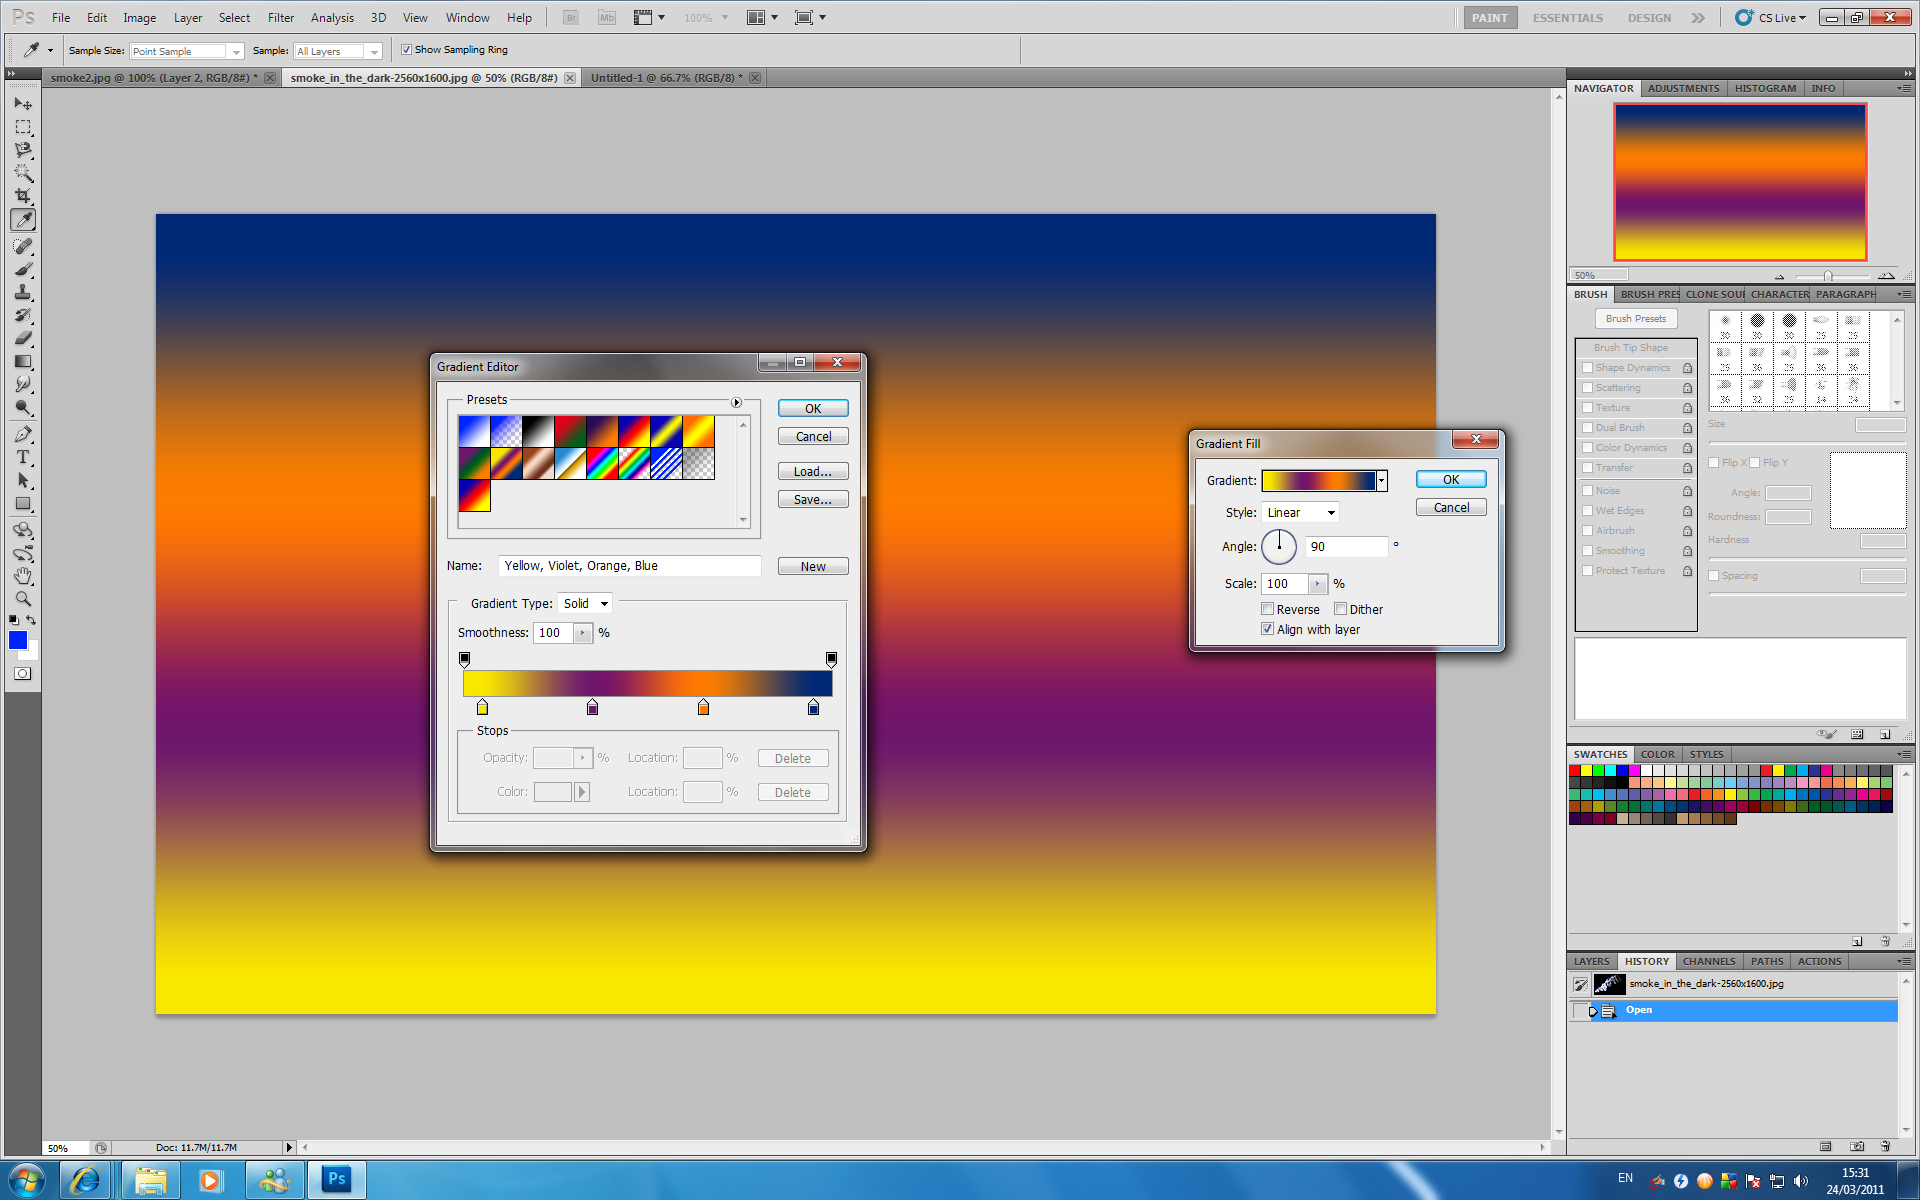Enable Smoothing in Brush panel
Image resolution: width=1920 pixels, height=1200 pixels.
click(1587, 551)
